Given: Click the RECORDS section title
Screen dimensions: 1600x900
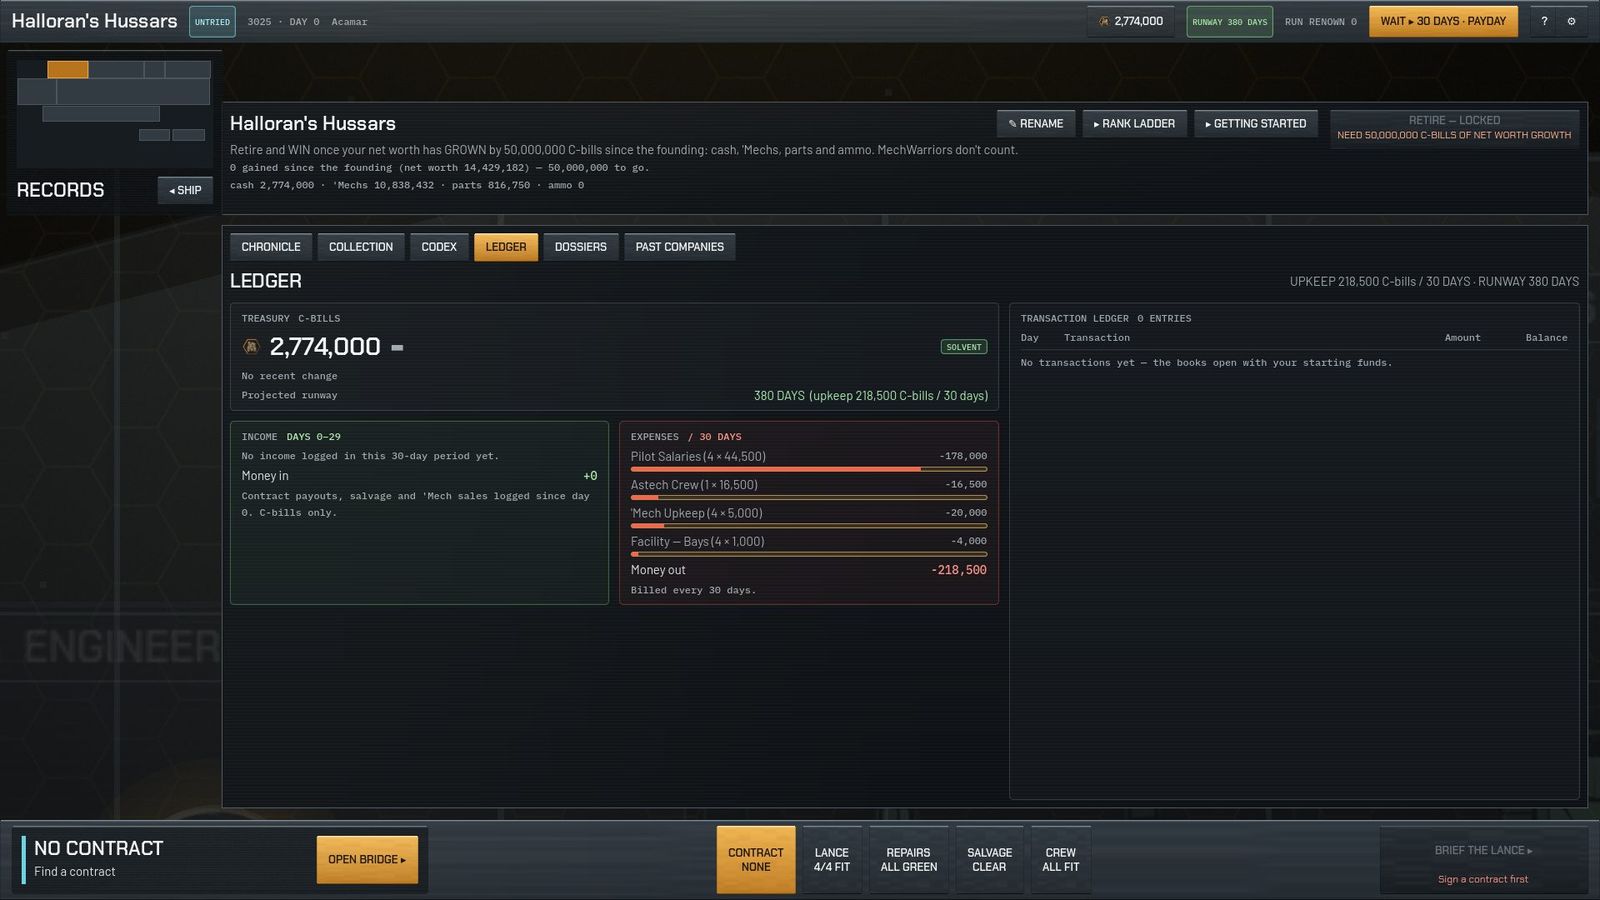Looking at the screenshot, I should pyautogui.click(x=60, y=190).
